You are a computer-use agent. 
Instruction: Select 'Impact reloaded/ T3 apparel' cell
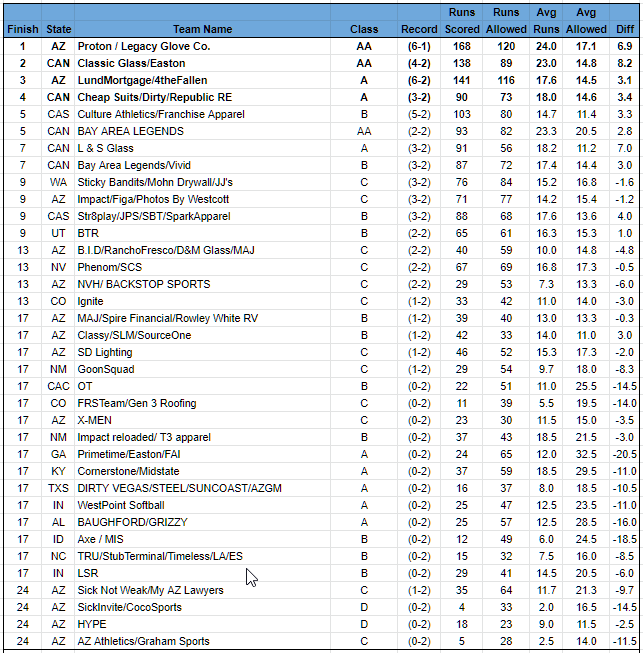tap(202, 437)
